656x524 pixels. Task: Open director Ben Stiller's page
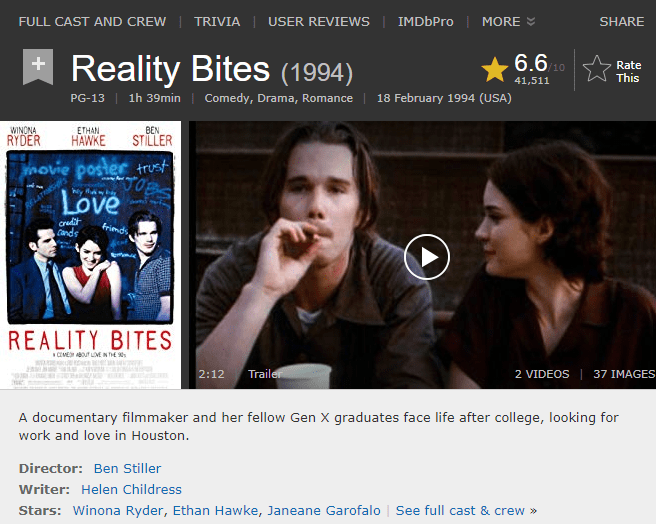click(127, 468)
